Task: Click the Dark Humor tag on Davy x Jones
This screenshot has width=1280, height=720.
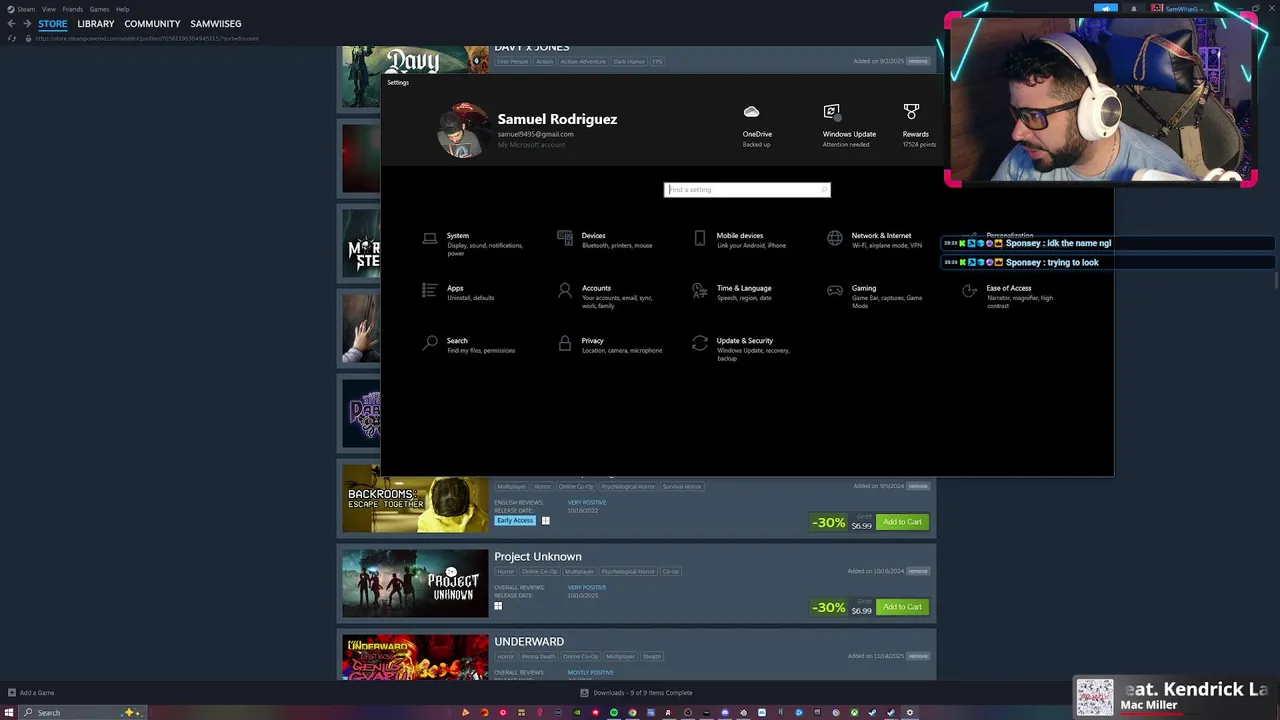Action: coord(629,61)
